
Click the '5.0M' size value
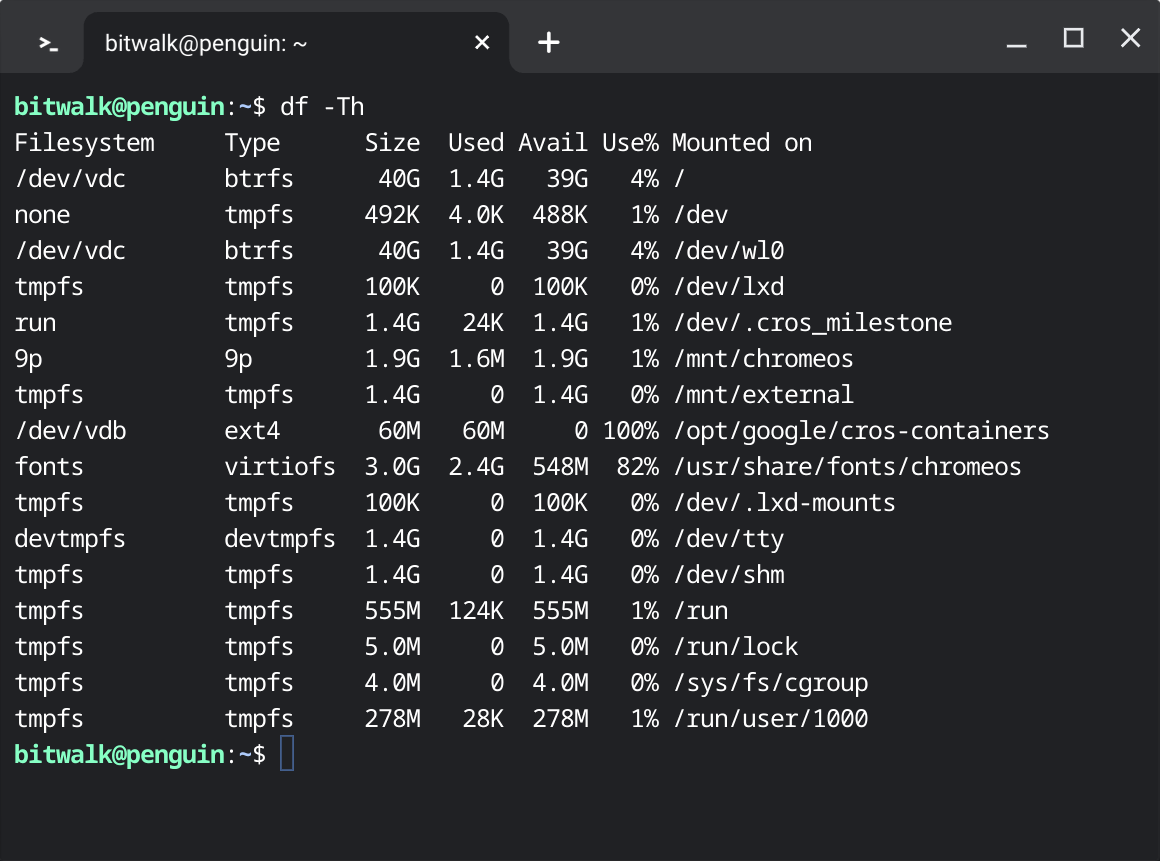(x=392, y=647)
